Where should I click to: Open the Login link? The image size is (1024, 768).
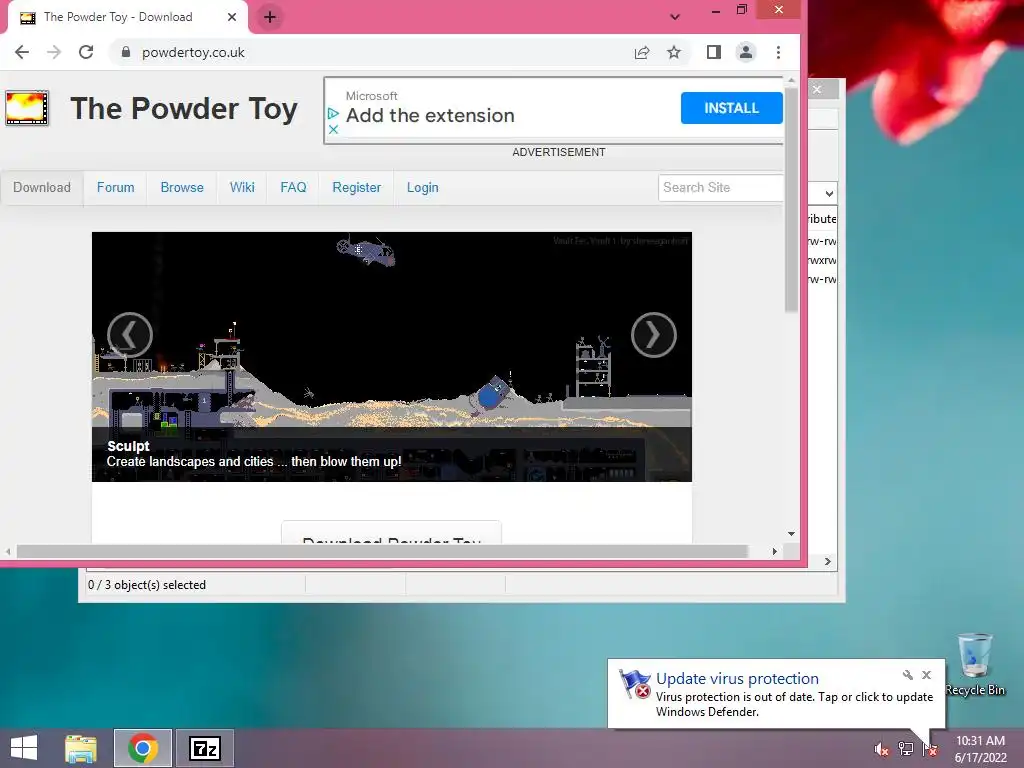tap(423, 187)
